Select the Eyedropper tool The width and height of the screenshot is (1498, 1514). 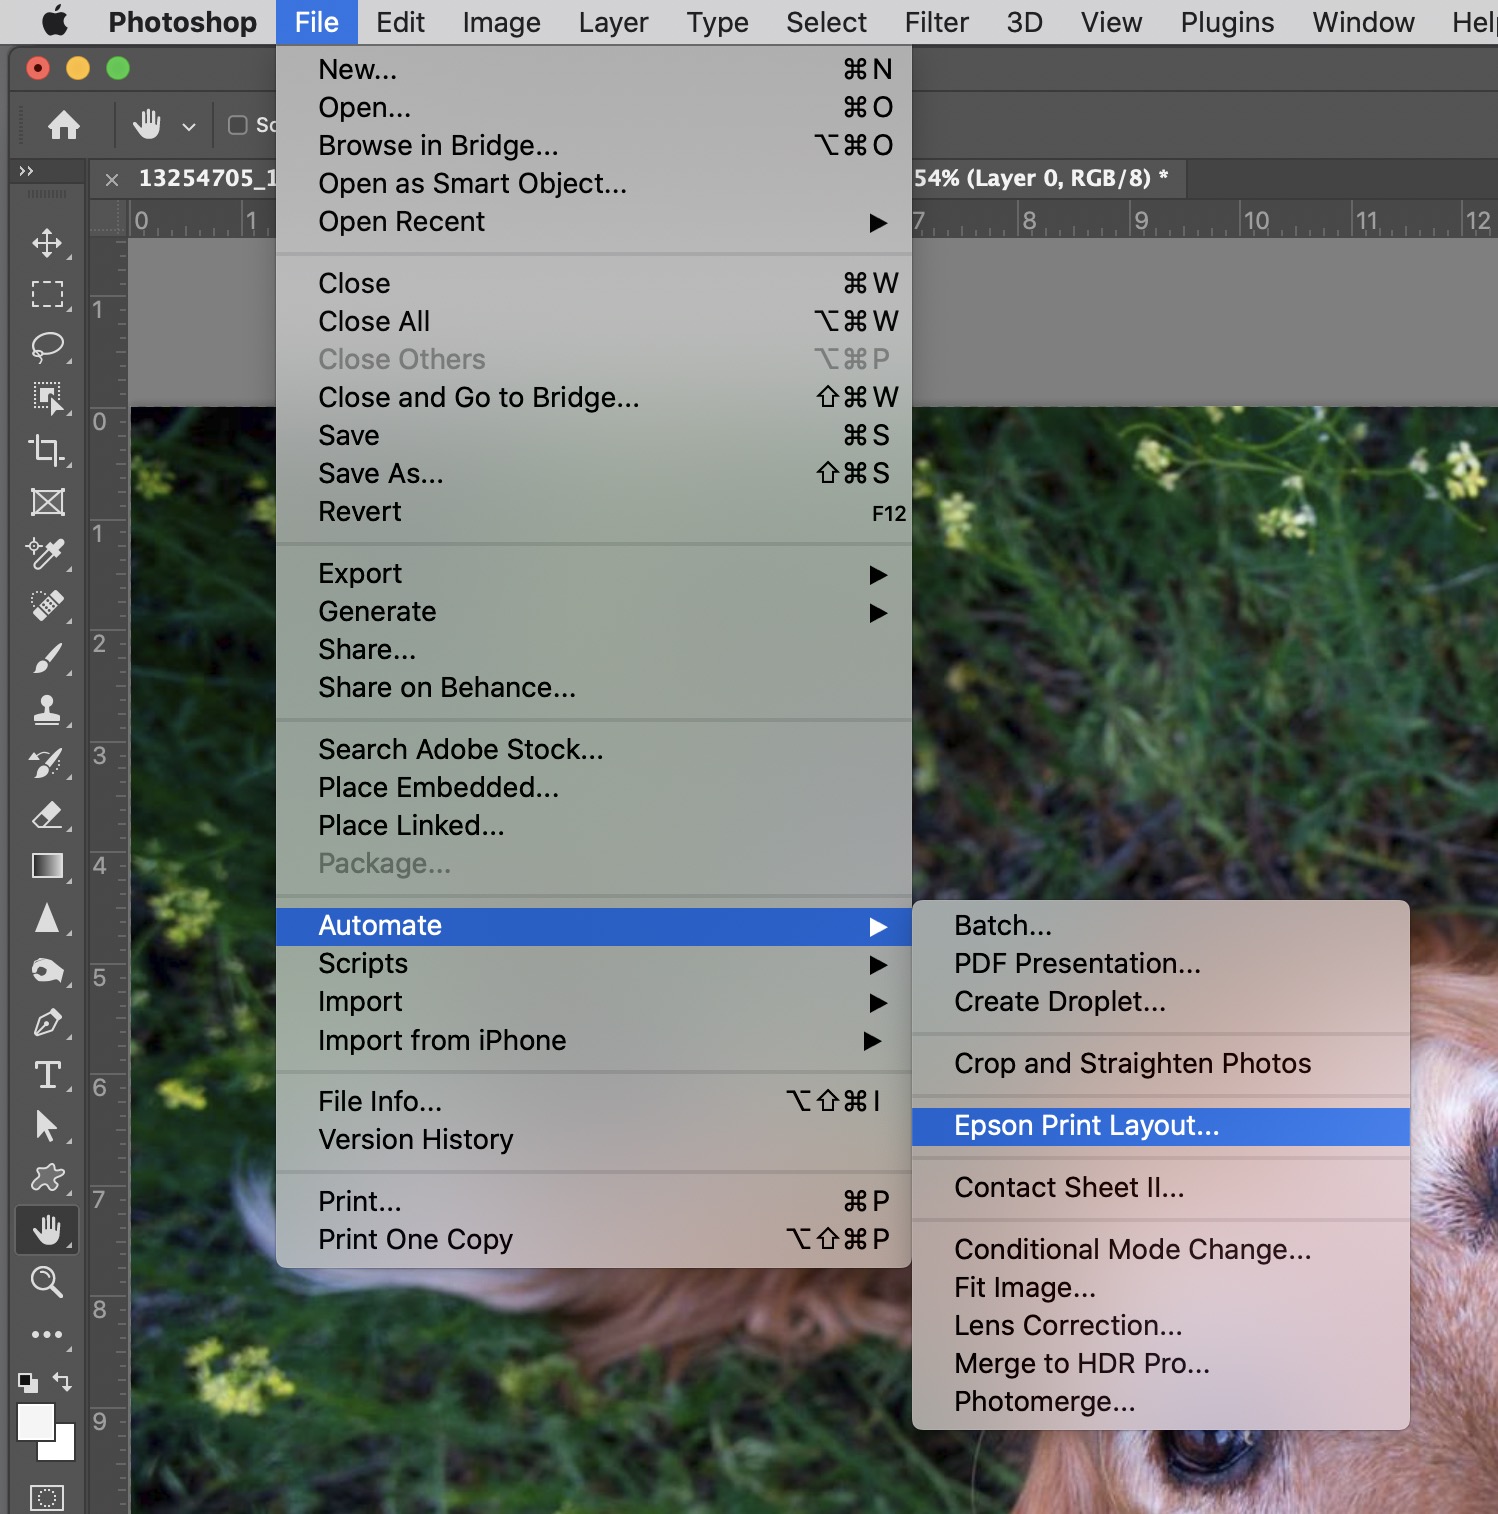tap(46, 553)
